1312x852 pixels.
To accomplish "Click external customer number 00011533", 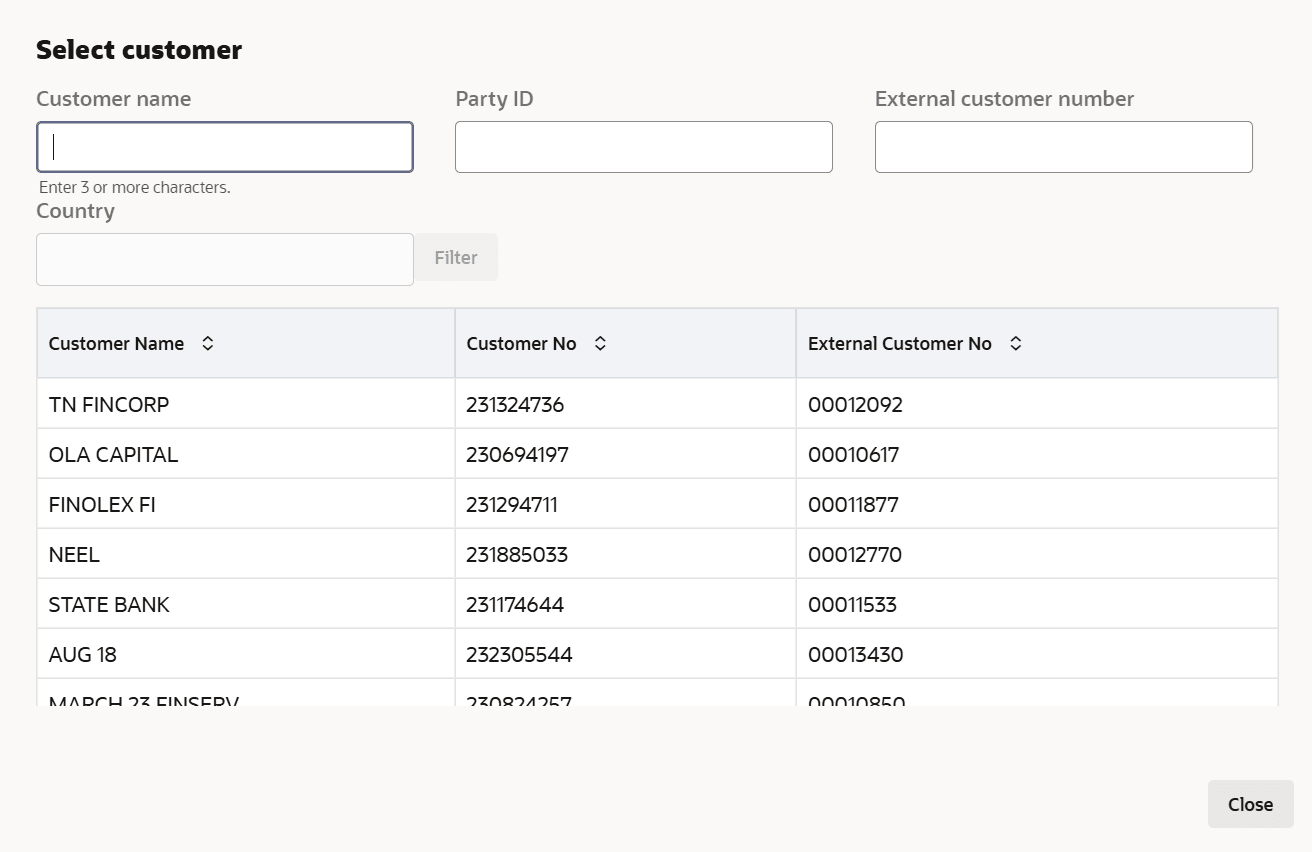I will pyautogui.click(x=852, y=605).
